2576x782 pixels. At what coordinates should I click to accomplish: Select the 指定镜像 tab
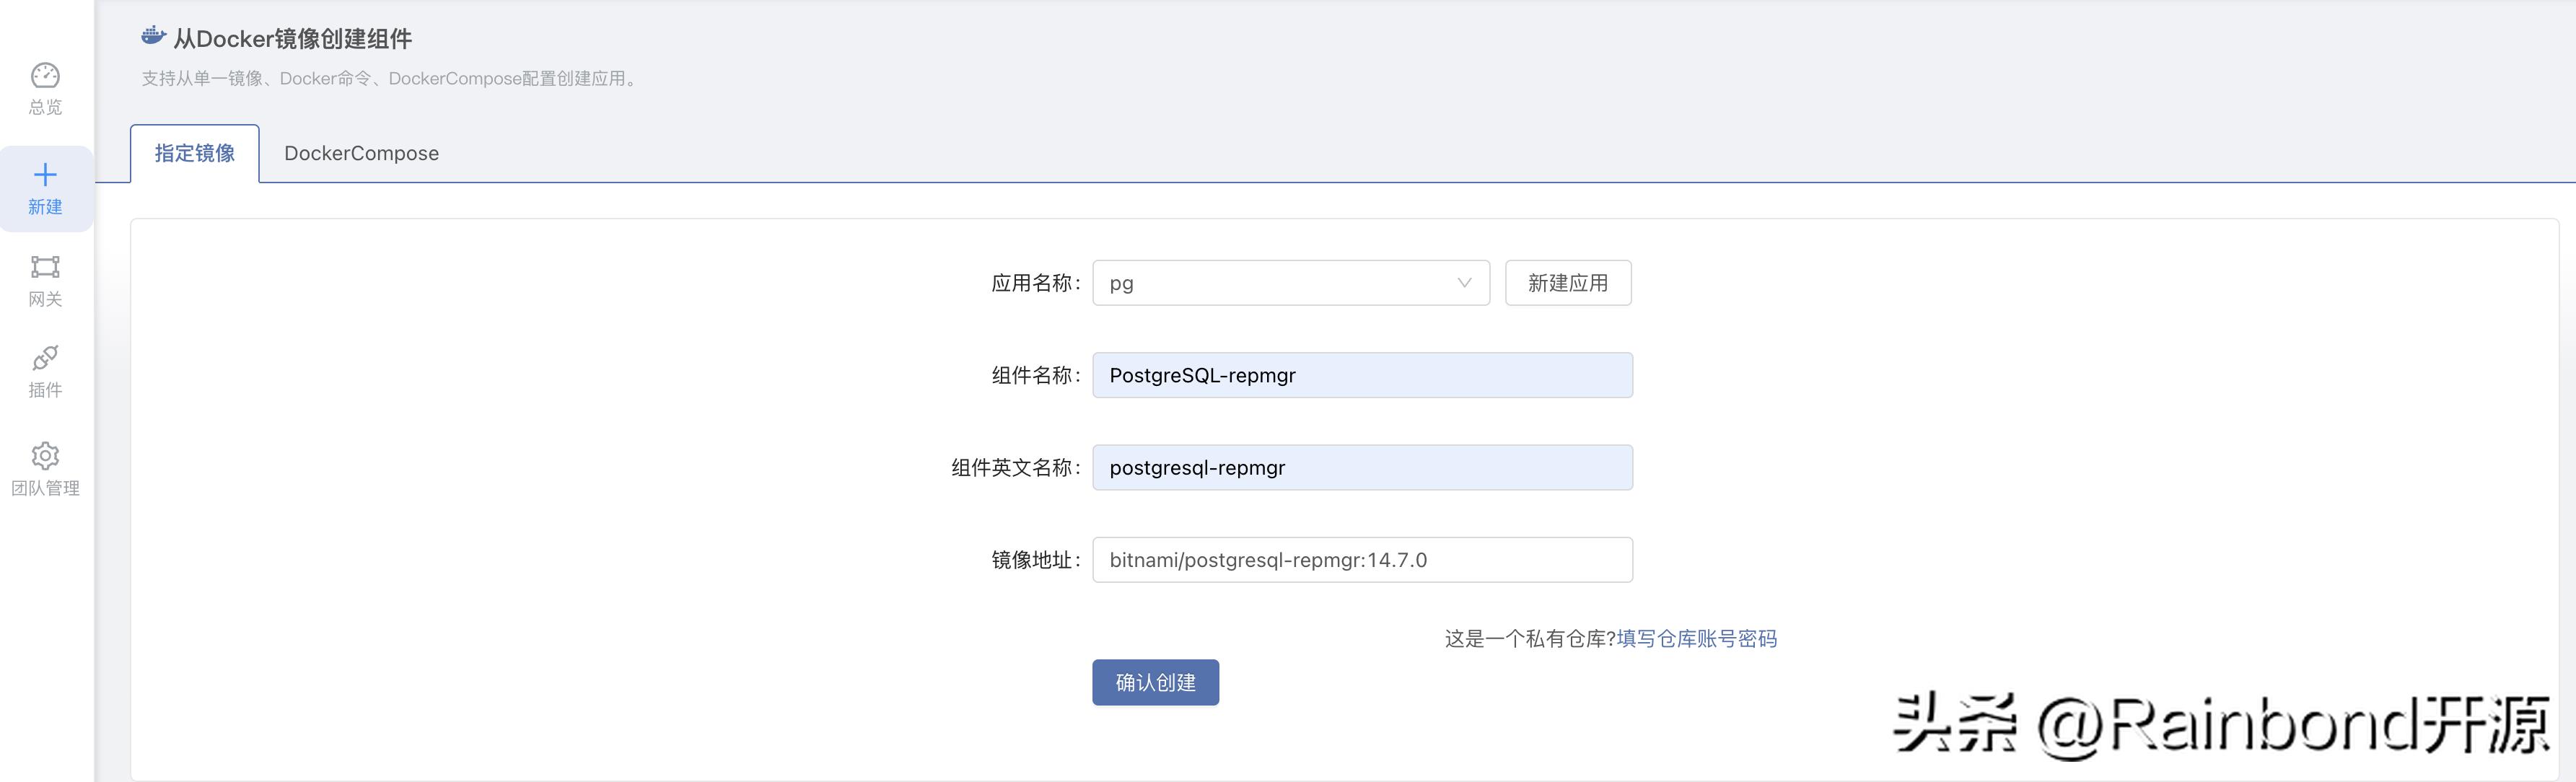[x=194, y=153]
